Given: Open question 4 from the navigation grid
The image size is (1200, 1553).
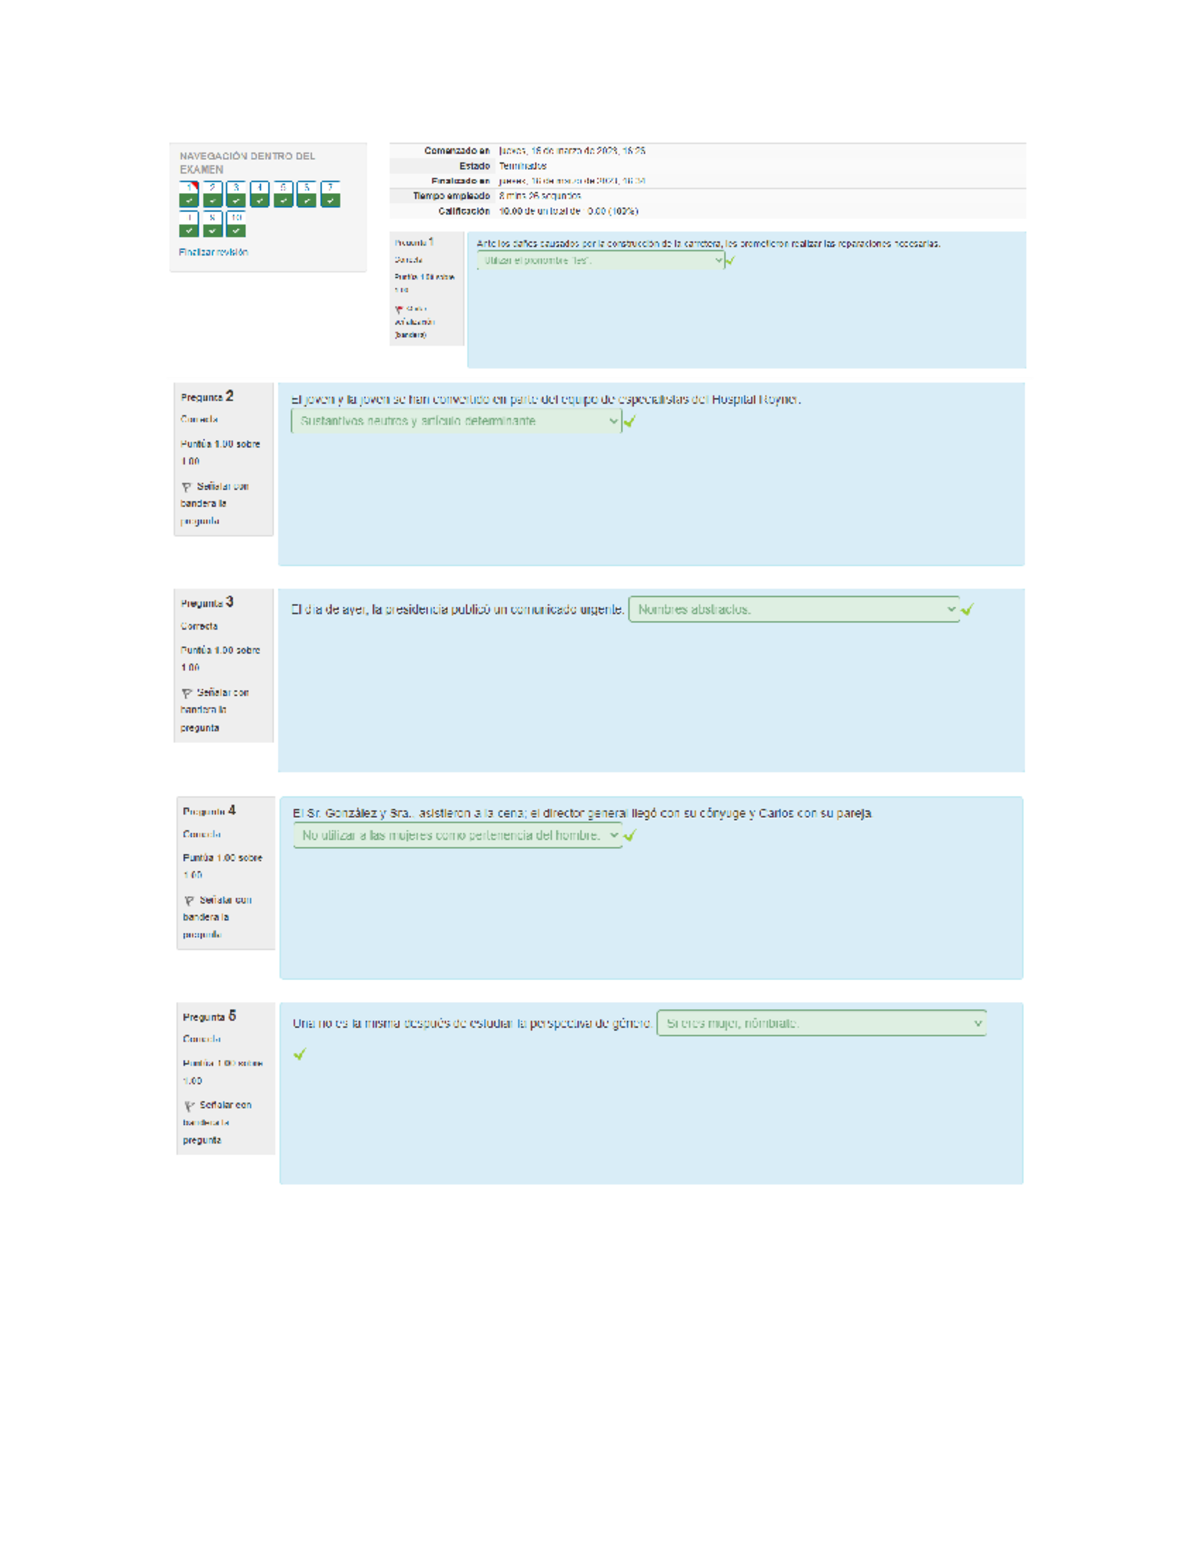Looking at the screenshot, I should tap(260, 194).
